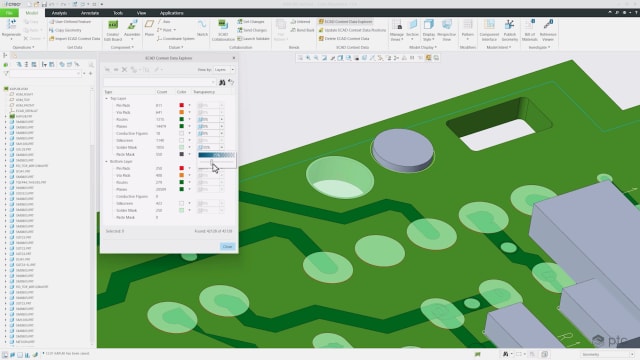
Task: Collapse the Bottom Layer group
Action: coord(107,162)
